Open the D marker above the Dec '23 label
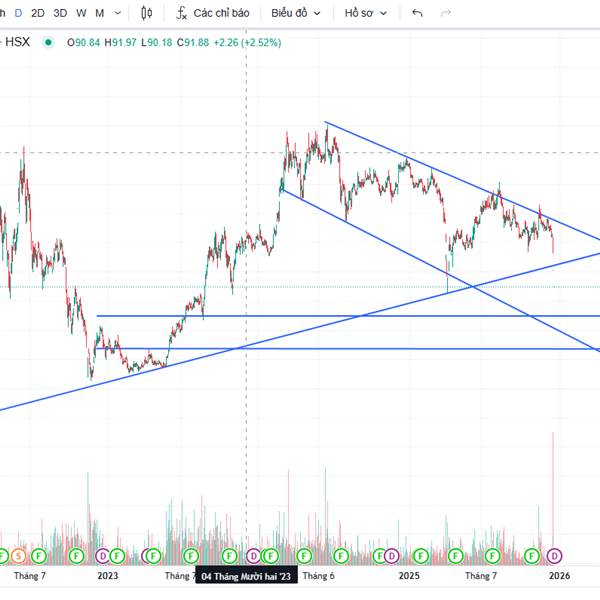This screenshot has width=600, height=600. [253, 556]
